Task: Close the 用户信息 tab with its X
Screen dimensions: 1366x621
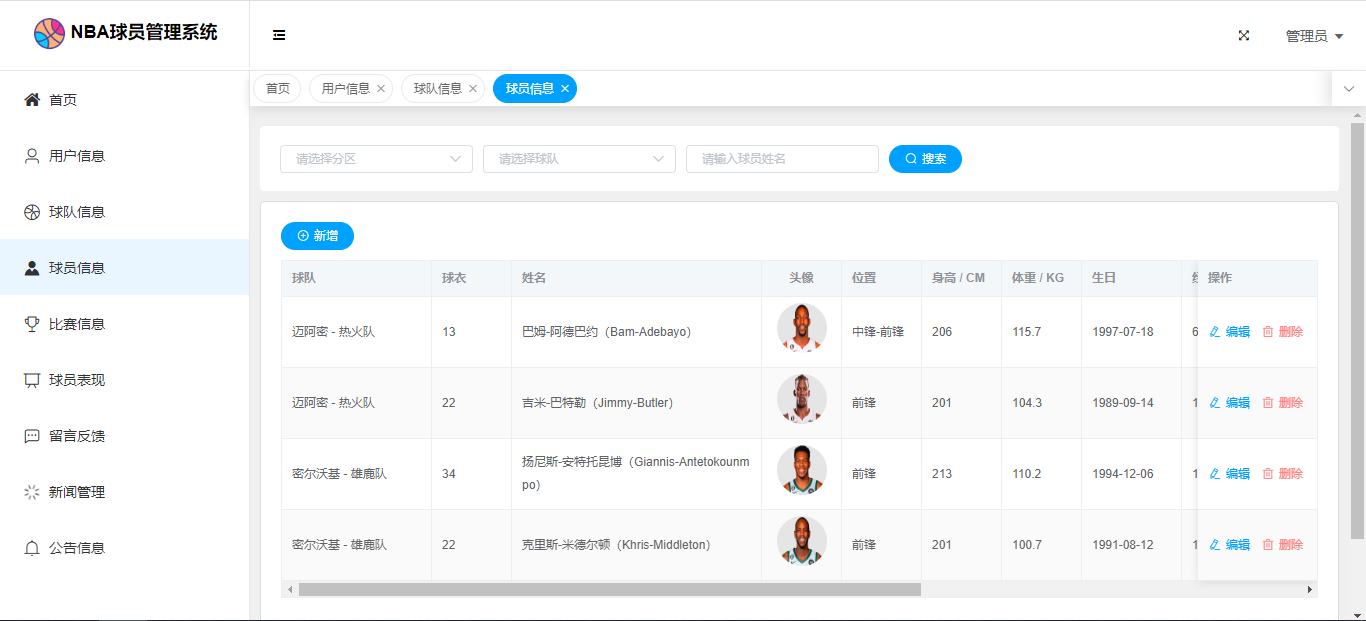Action: (381, 89)
